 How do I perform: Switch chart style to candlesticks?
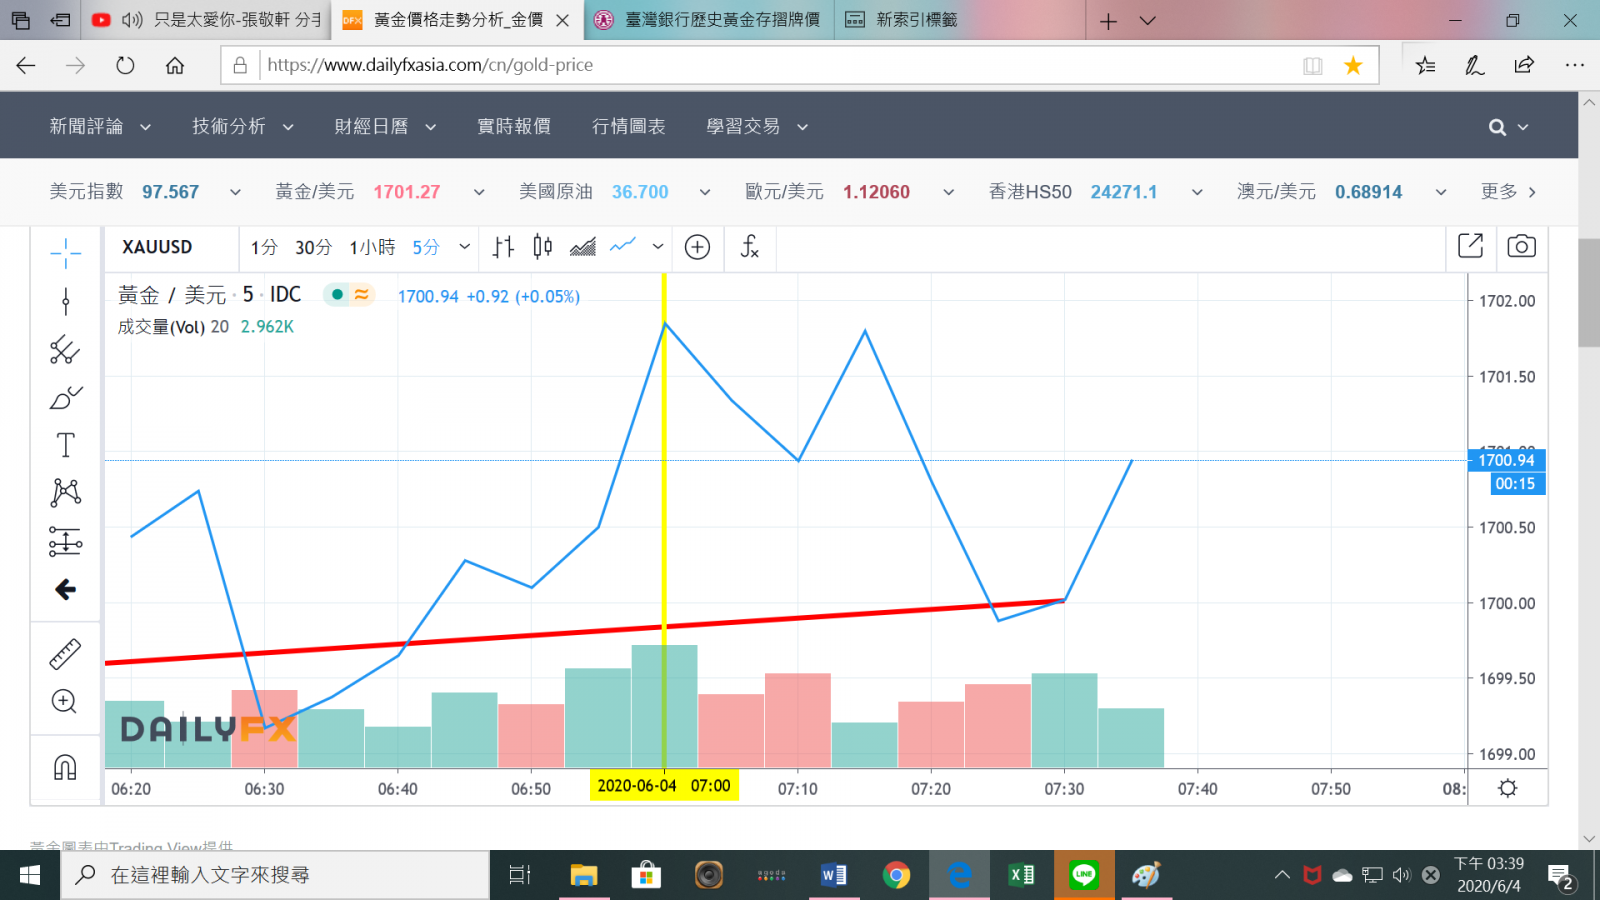[x=543, y=247]
